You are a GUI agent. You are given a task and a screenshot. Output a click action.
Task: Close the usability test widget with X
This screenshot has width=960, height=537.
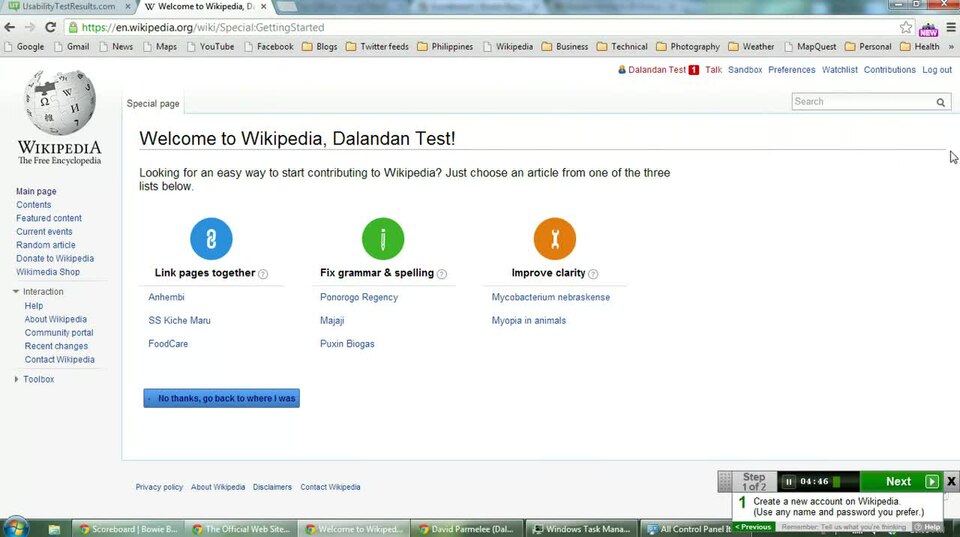951,481
